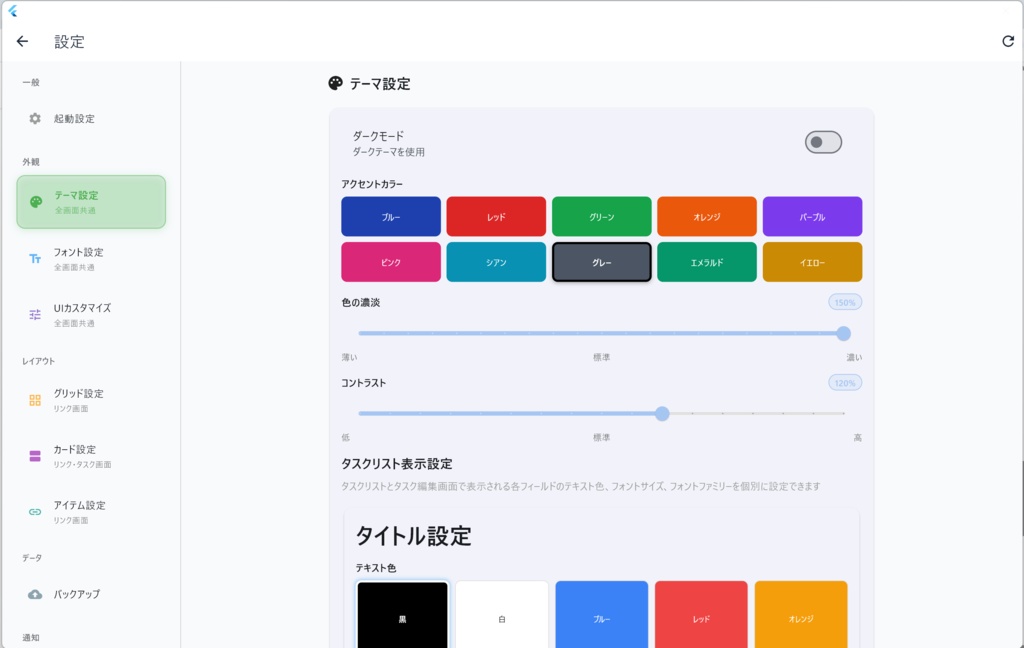Screen dimensions: 1024x648
Task: Choose the 白 text color swatch
Action: point(501,616)
